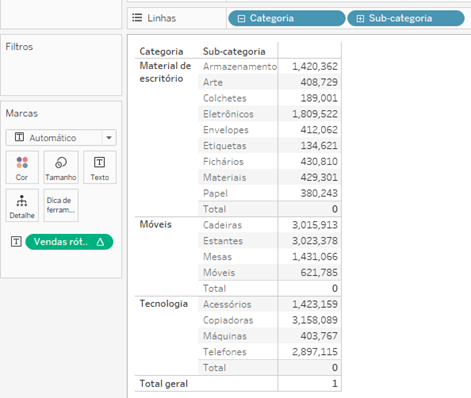Click the text icon left of Vendas pill
The height and width of the screenshot is (398, 471).
pos(16,241)
